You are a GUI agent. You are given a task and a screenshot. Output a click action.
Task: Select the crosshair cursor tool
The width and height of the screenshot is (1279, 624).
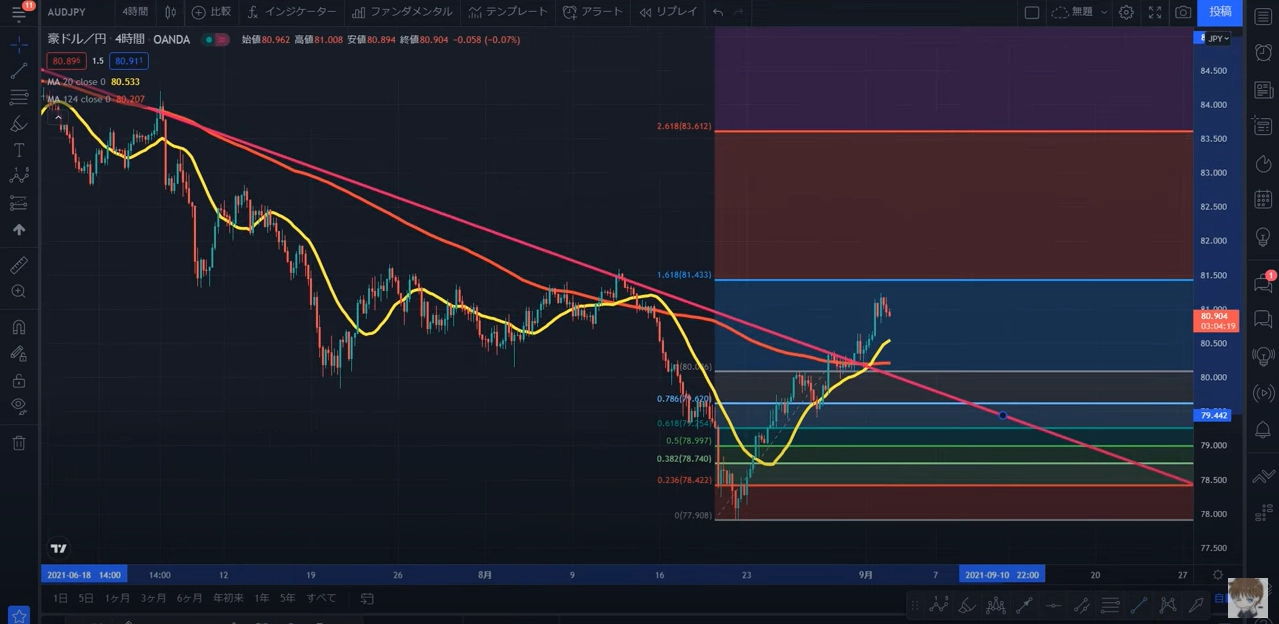click(x=19, y=45)
